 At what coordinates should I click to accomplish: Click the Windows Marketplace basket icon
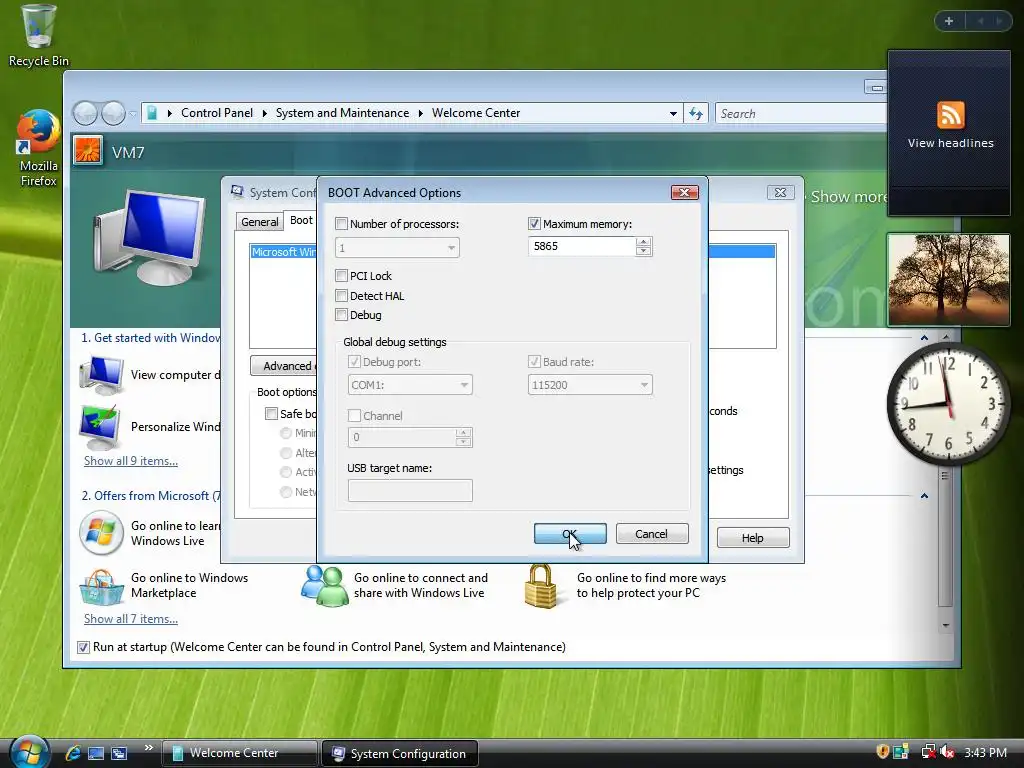pos(101,586)
